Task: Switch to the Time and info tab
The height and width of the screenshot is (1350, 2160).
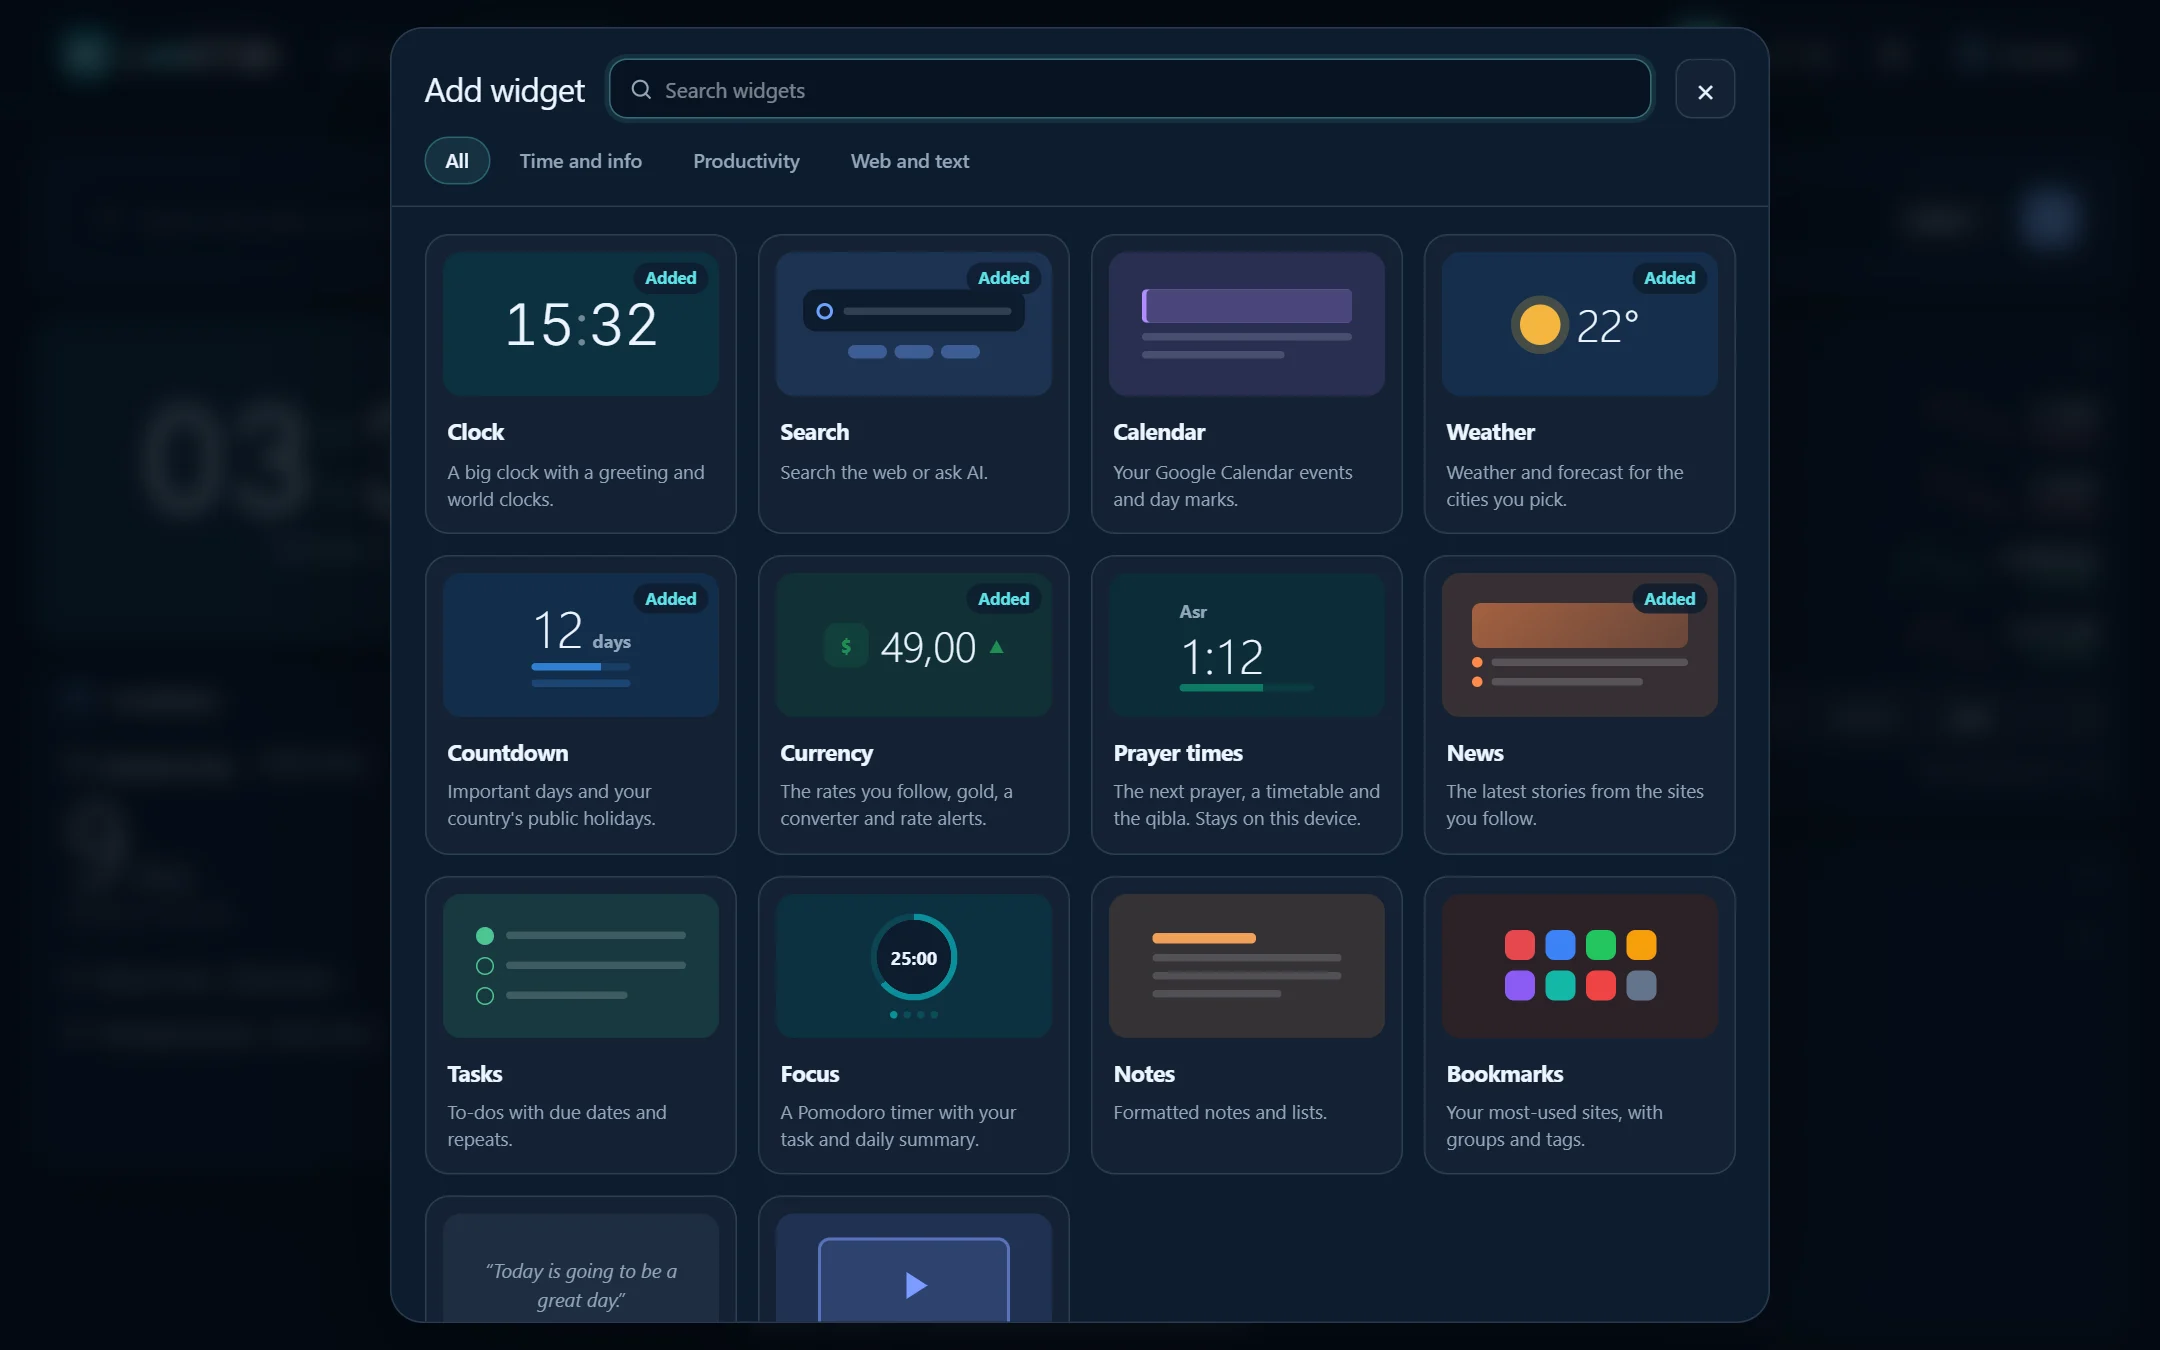Action: 581,161
